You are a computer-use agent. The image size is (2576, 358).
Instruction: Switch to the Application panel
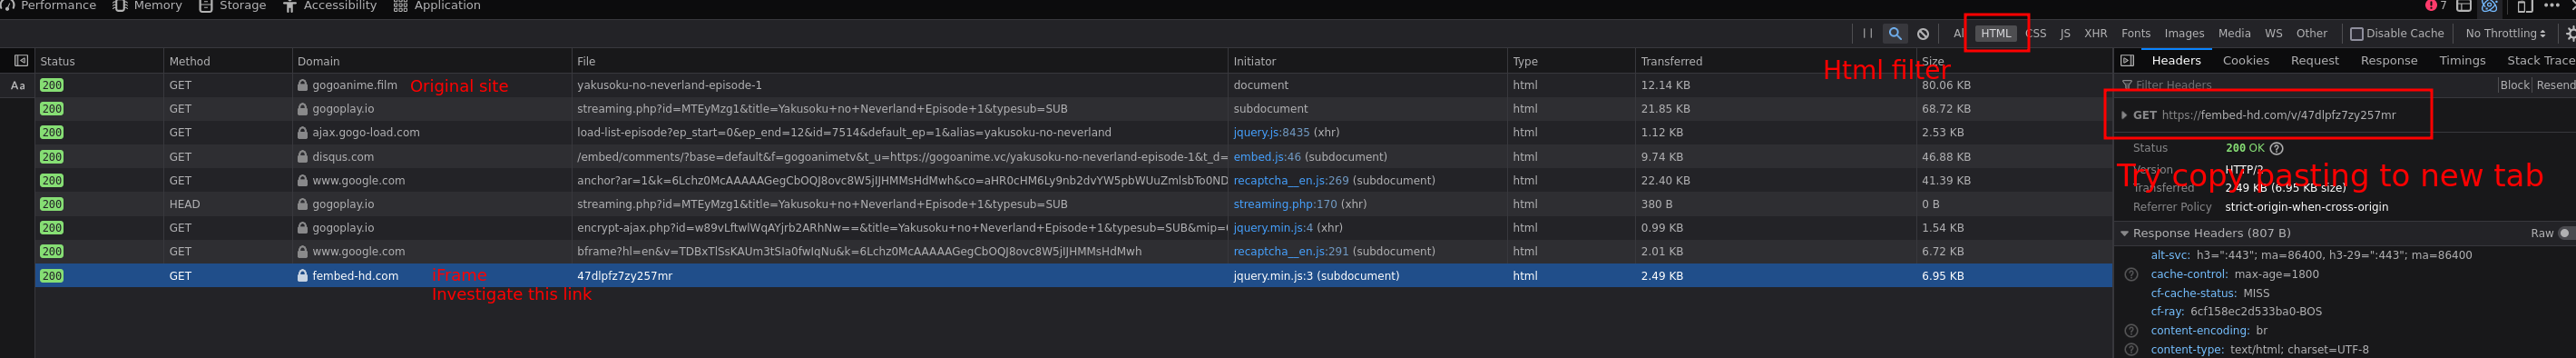pyautogui.click(x=437, y=6)
